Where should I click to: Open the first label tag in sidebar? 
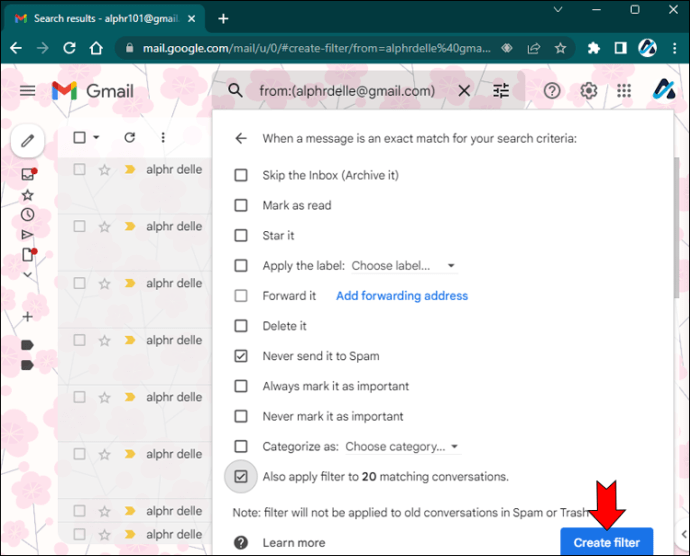27,345
